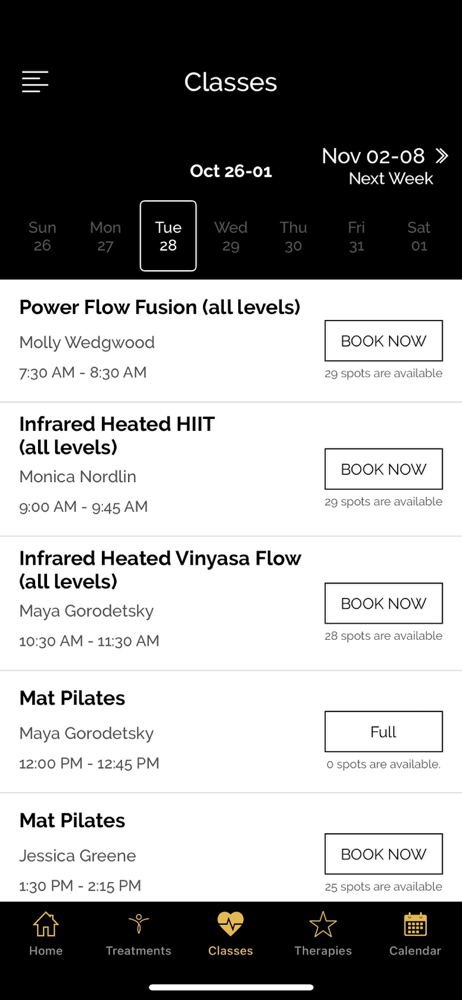Image resolution: width=462 pixels, height=1000 pixels.
Task: Book Infrared Heated HIIT class
Action: (x=384, y=469)
